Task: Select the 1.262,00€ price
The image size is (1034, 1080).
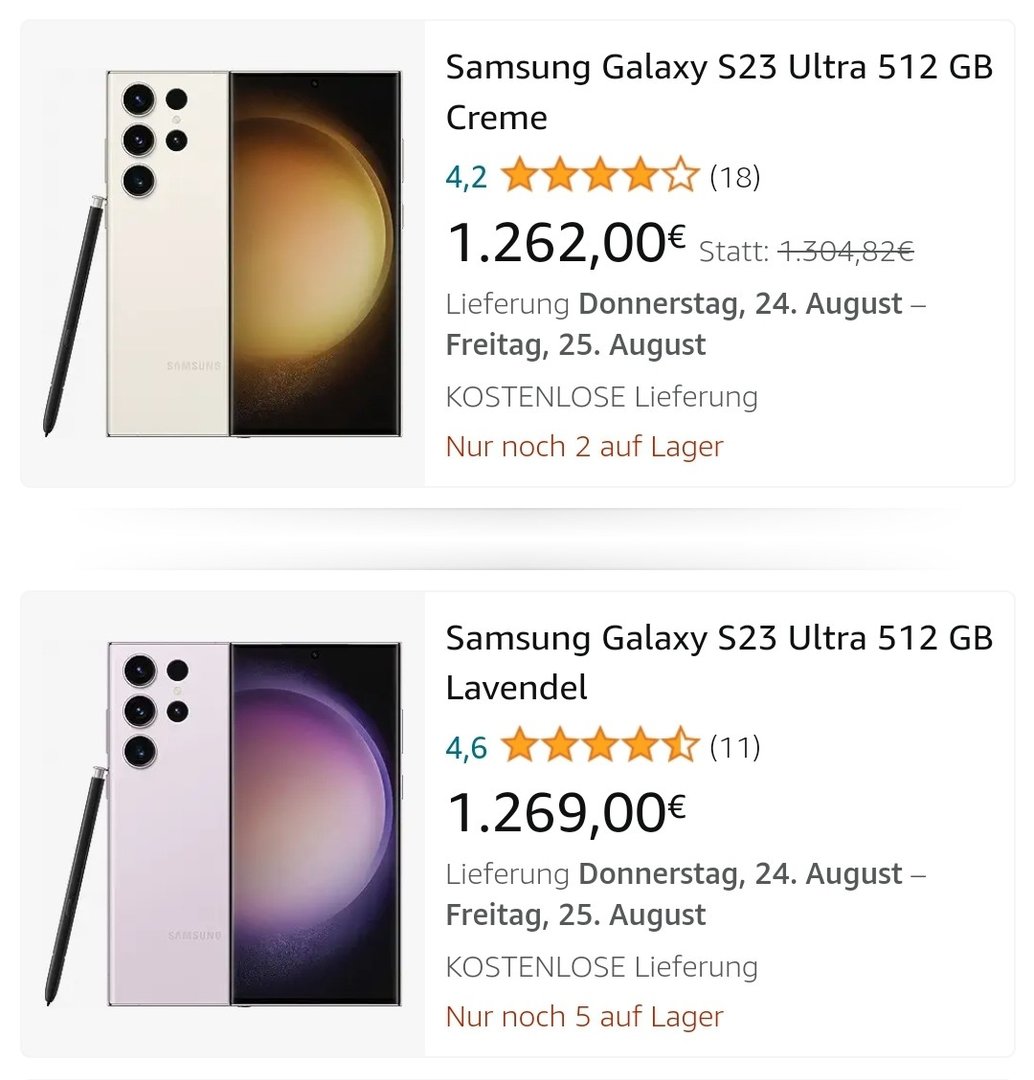Action: point(565,243)
